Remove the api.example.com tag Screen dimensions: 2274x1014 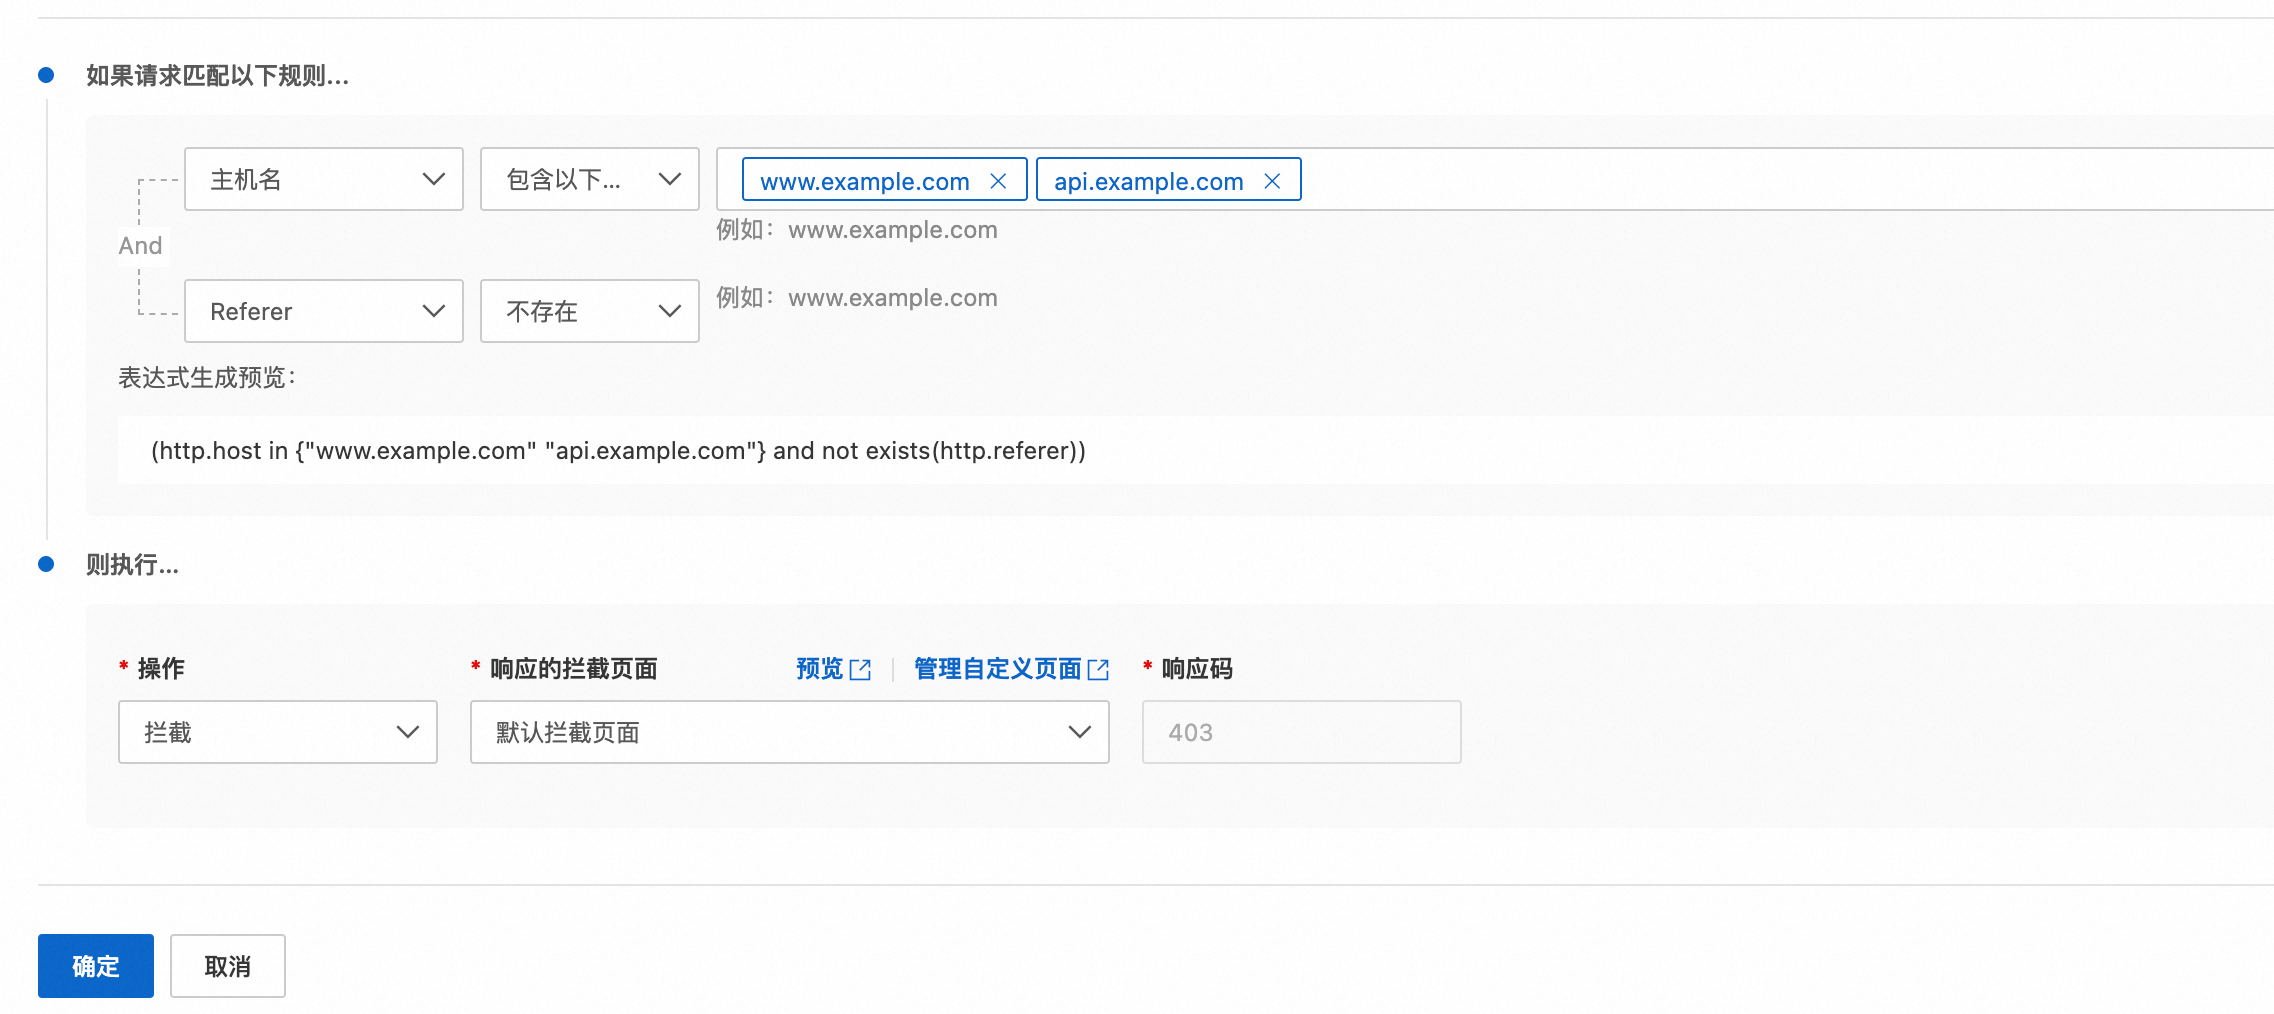(x=1272, y=181)
